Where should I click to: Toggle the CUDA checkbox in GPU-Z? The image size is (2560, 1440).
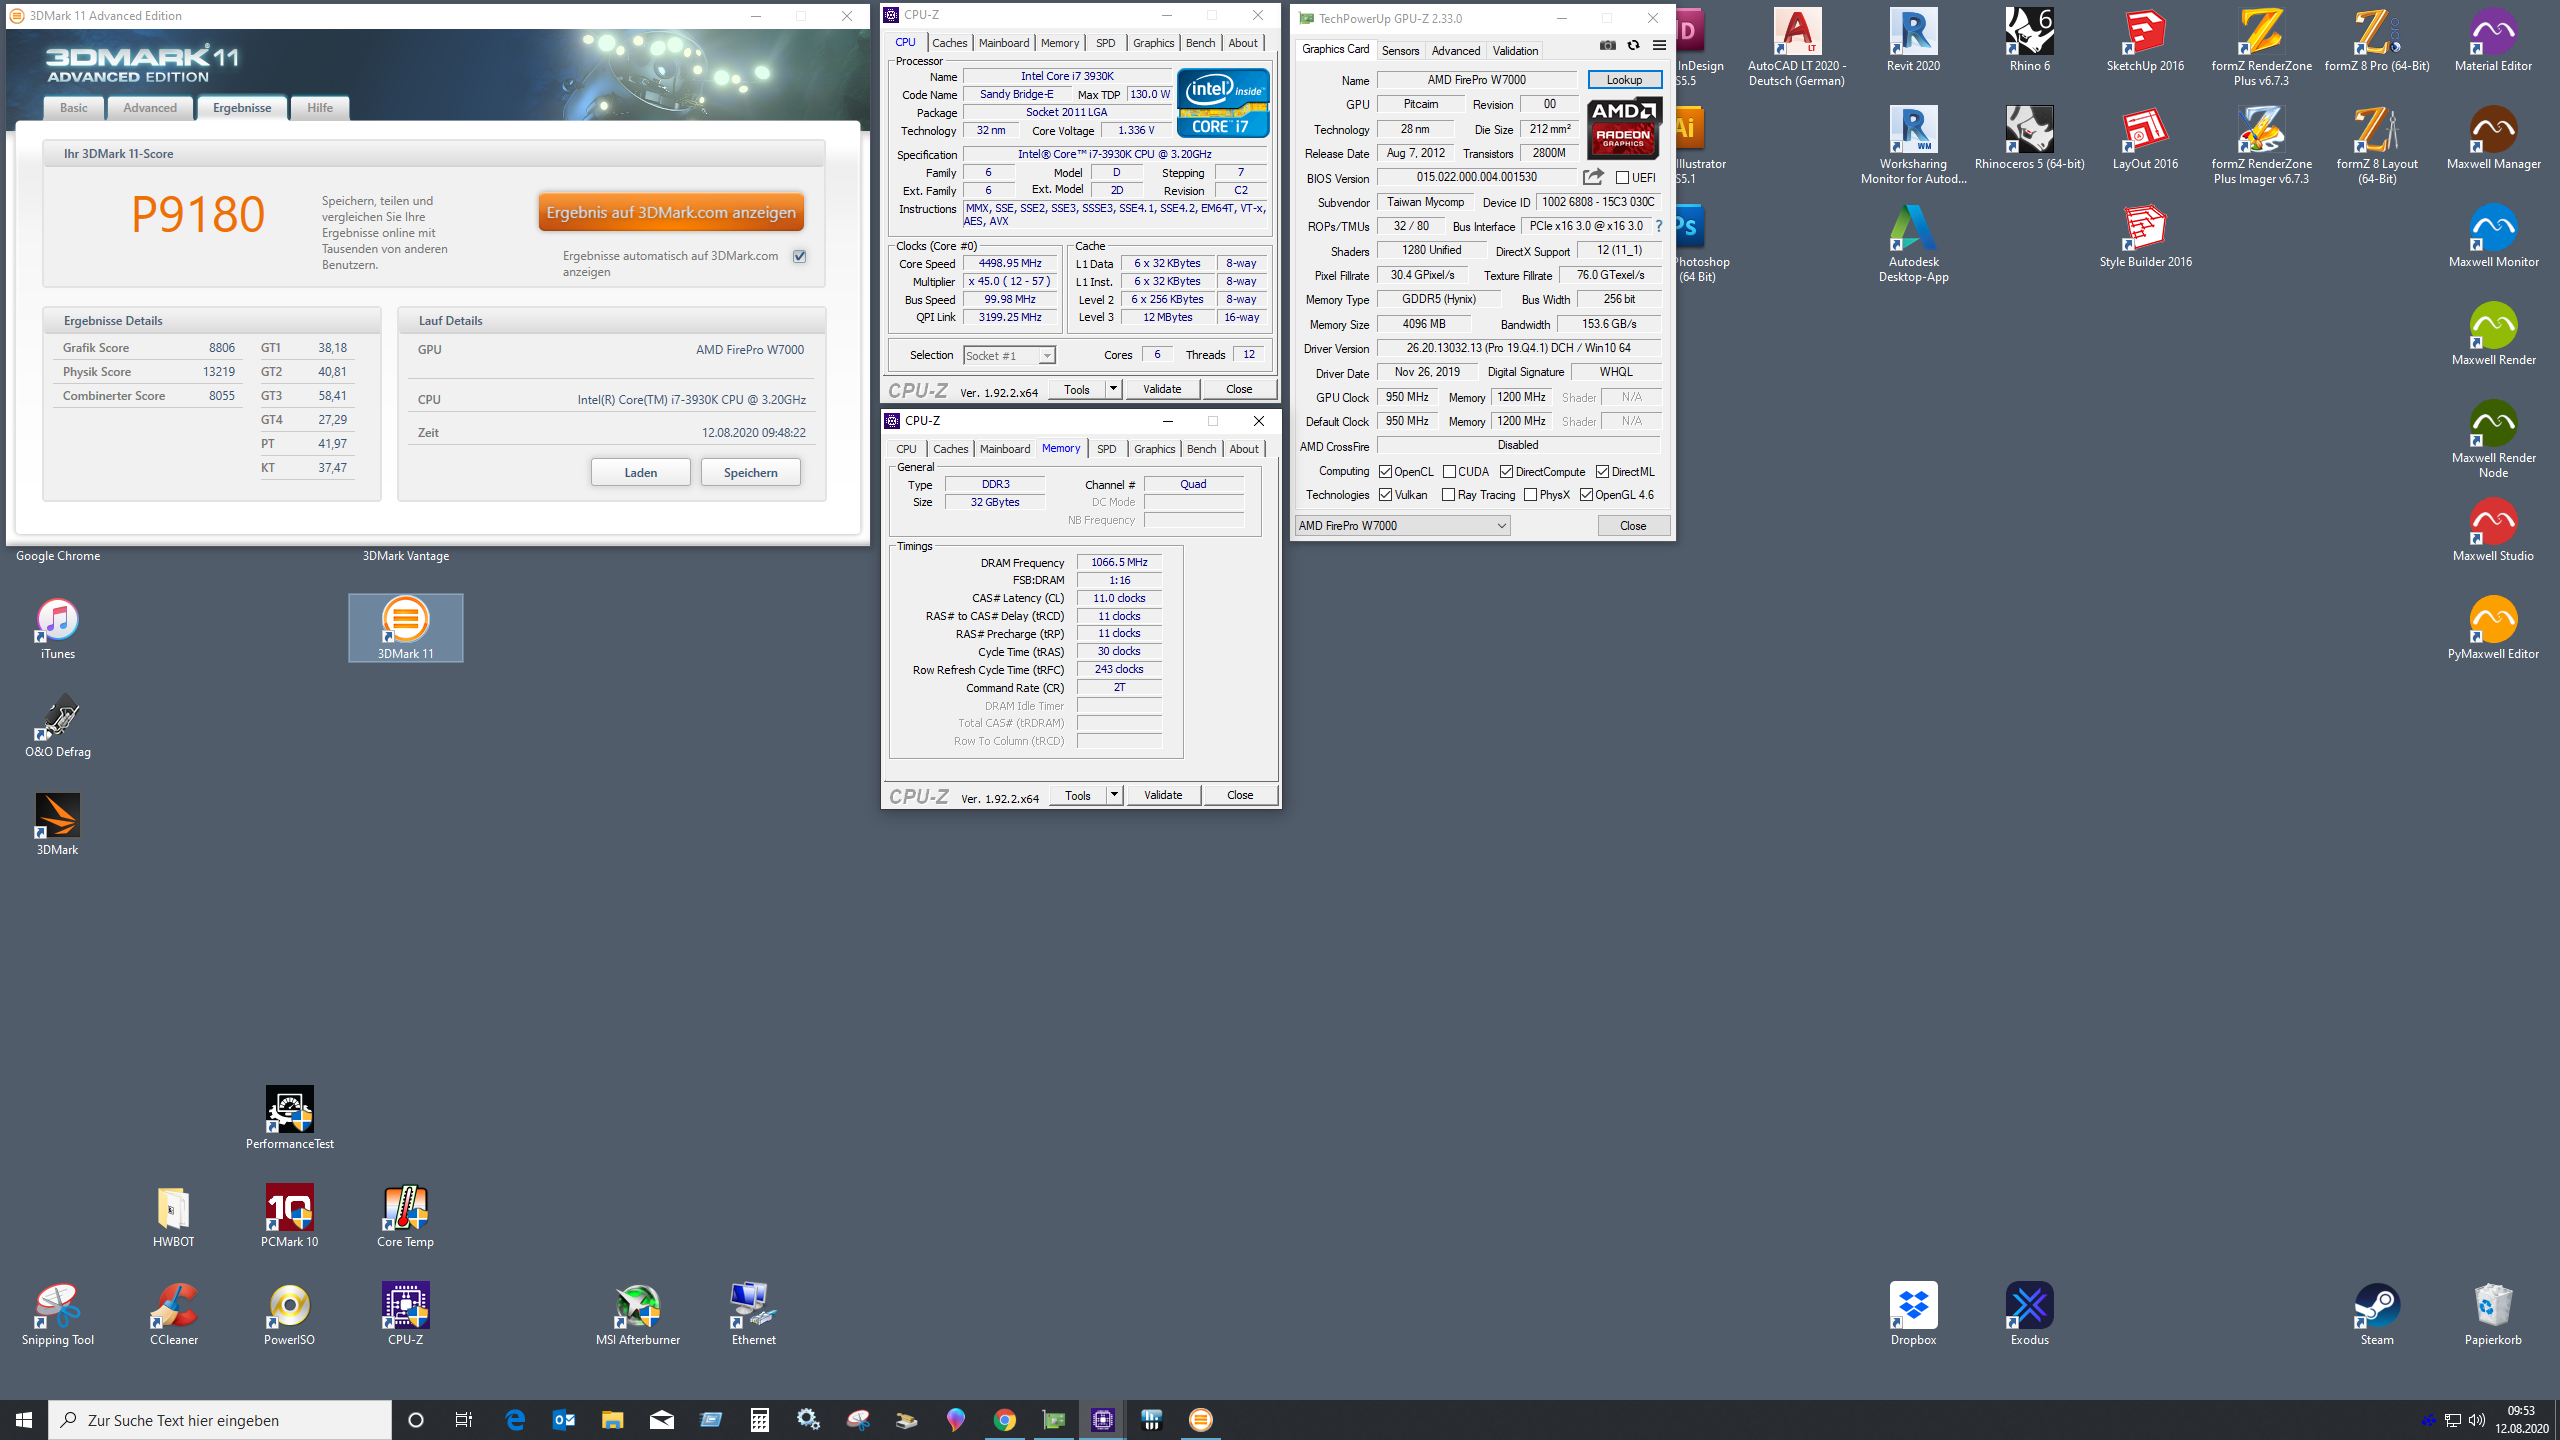(1449, 471)
